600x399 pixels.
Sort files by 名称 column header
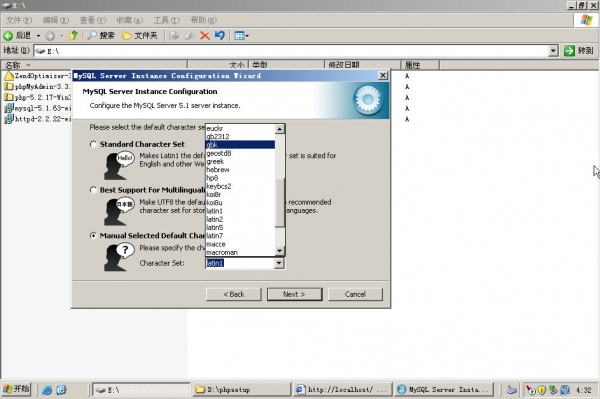[x=94, y=65]
